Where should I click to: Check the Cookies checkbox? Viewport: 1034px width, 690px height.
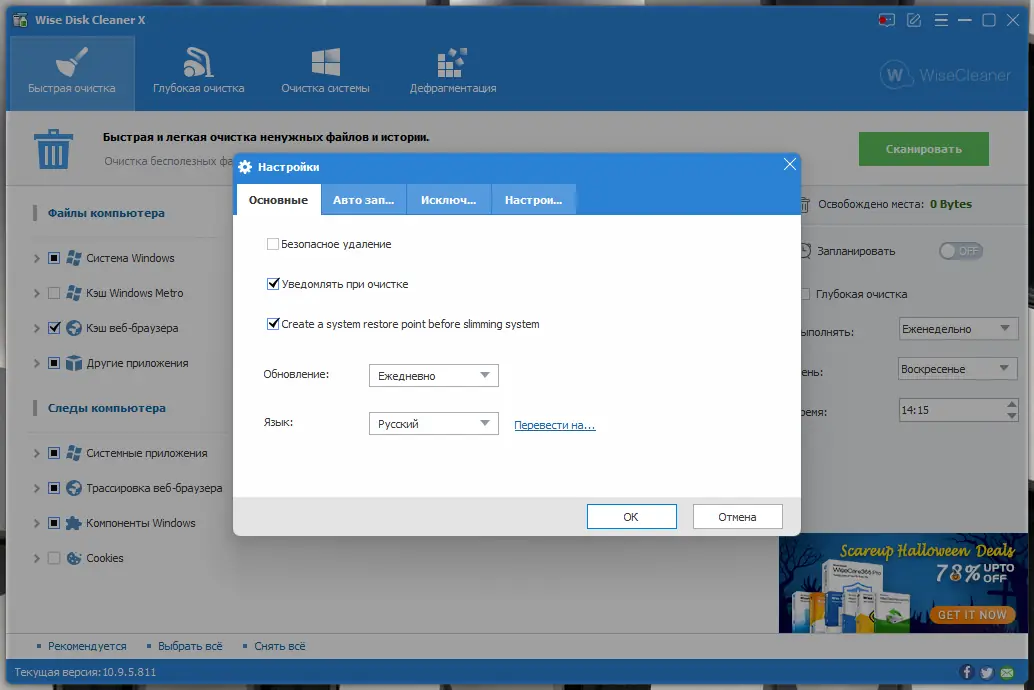pyautogui.click(x=54, y=558)
